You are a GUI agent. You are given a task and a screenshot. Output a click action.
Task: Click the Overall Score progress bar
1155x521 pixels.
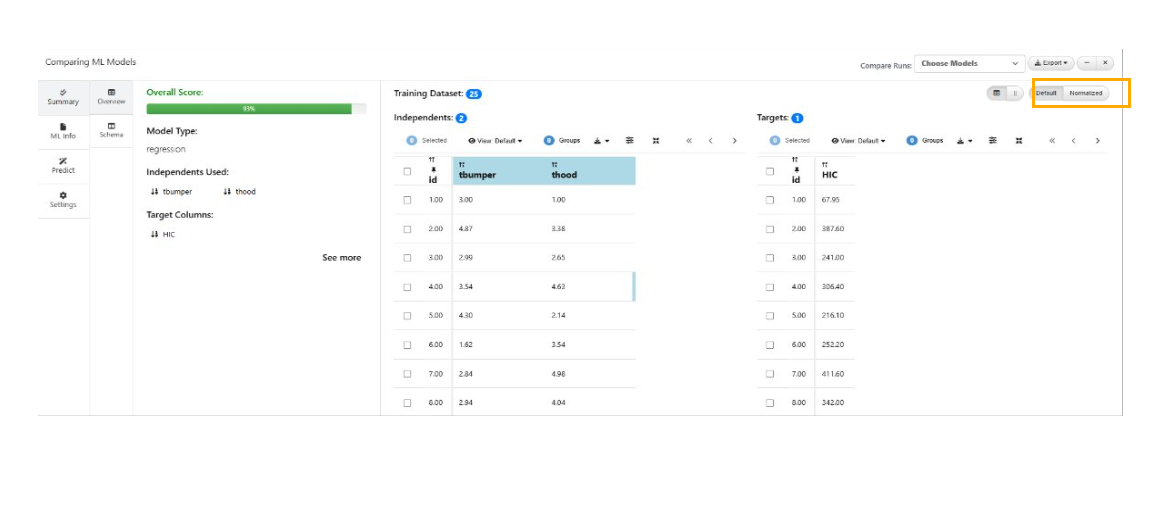tap(256, 108)
